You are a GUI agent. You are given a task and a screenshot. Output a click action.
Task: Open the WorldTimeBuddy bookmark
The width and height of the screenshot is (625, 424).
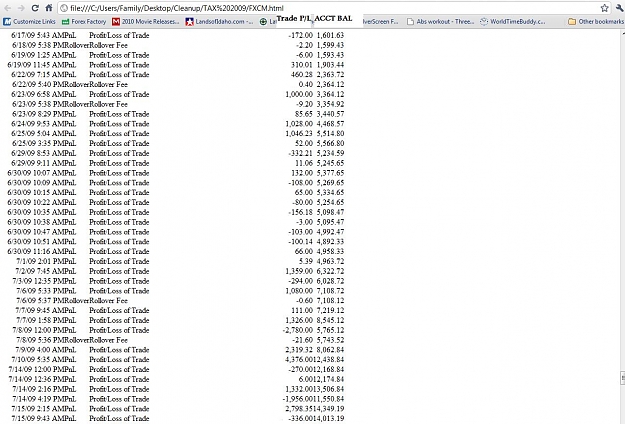click(513, 22)
